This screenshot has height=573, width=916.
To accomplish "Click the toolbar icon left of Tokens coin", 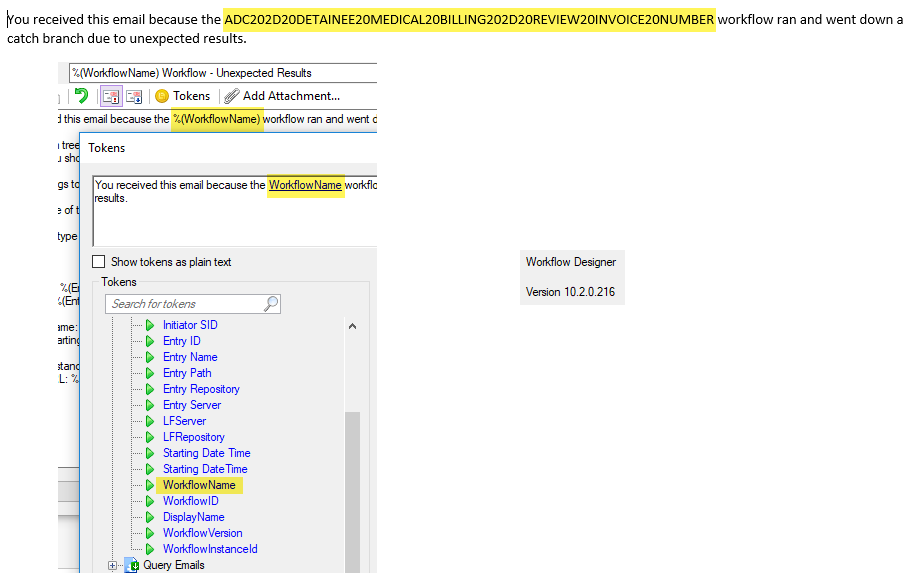I will click(133, 96).
